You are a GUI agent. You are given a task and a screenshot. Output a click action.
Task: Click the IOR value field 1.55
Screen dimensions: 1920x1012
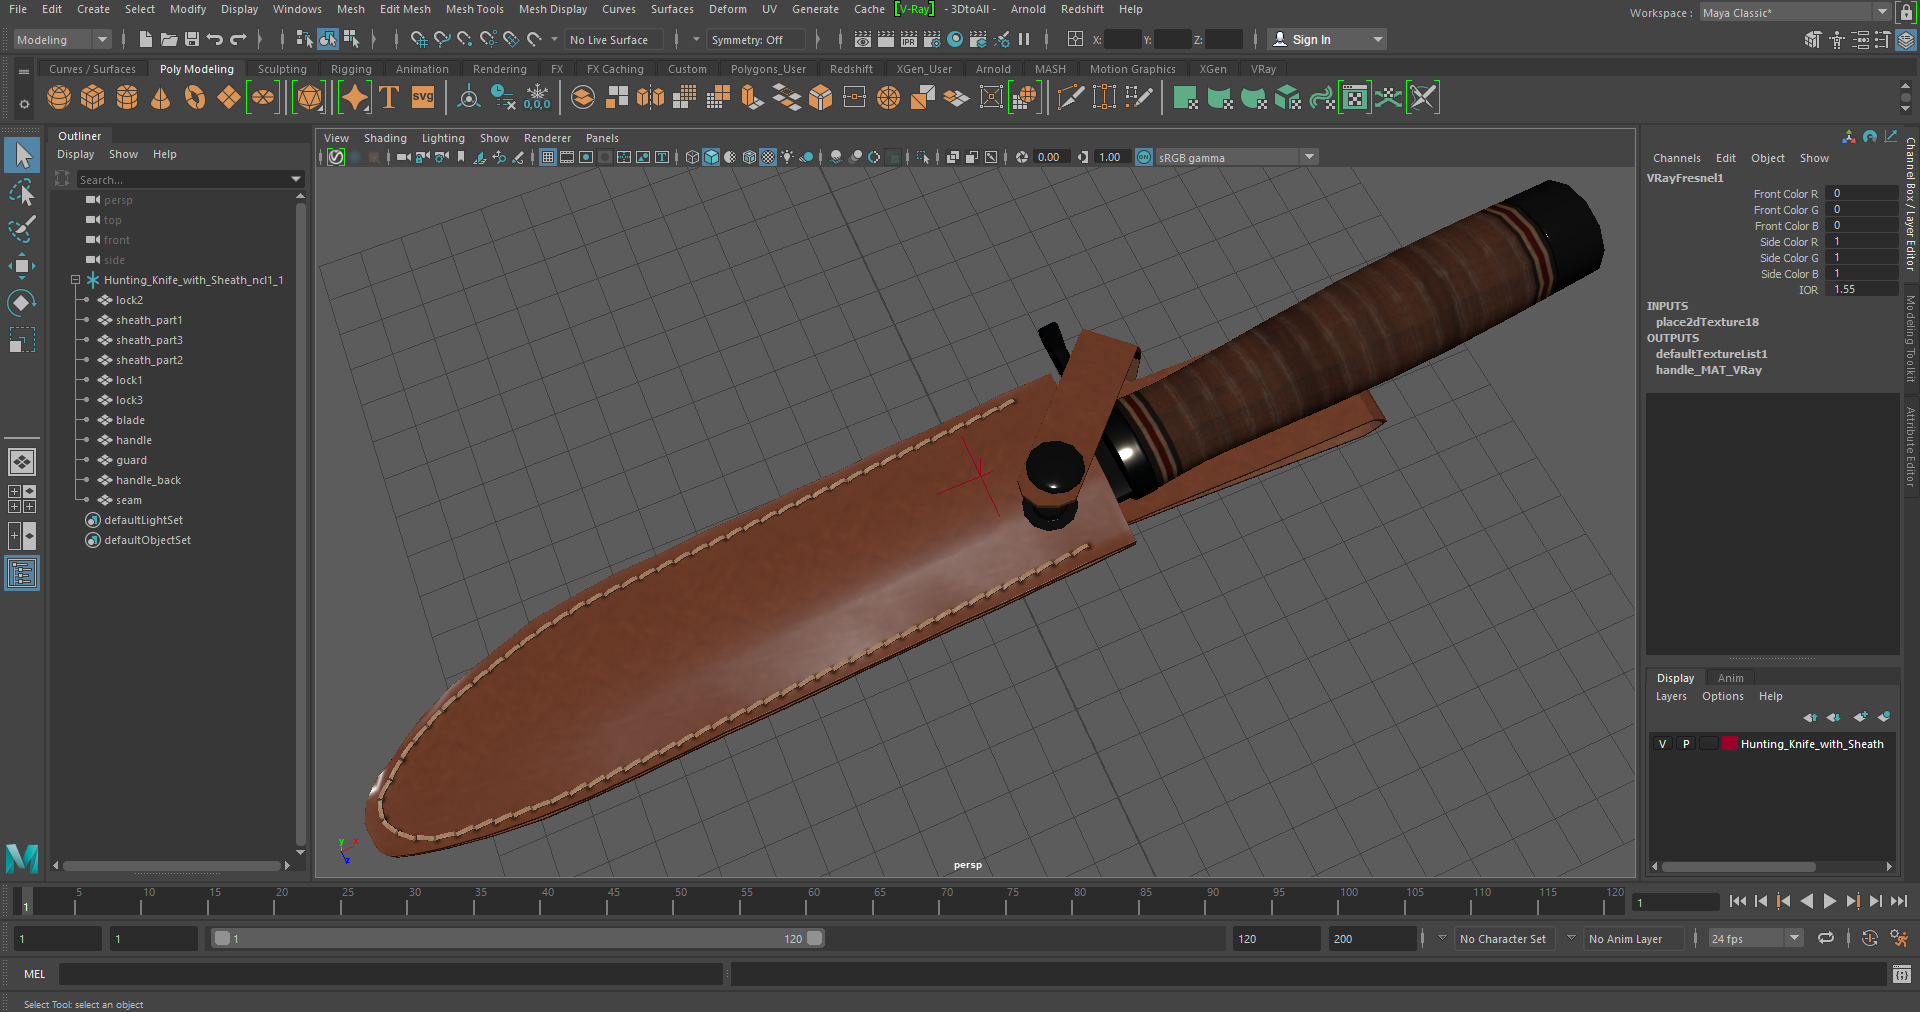[1861, 289]
